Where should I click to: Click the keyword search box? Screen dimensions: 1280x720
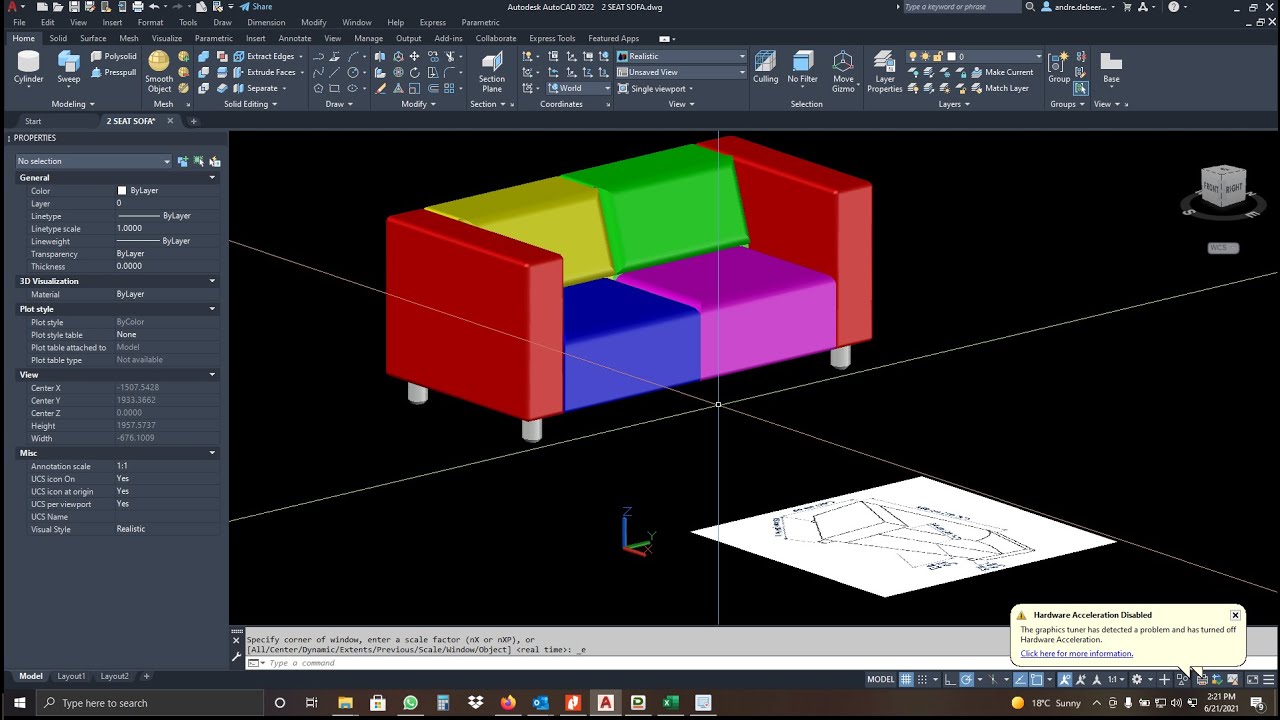point(962,7)
